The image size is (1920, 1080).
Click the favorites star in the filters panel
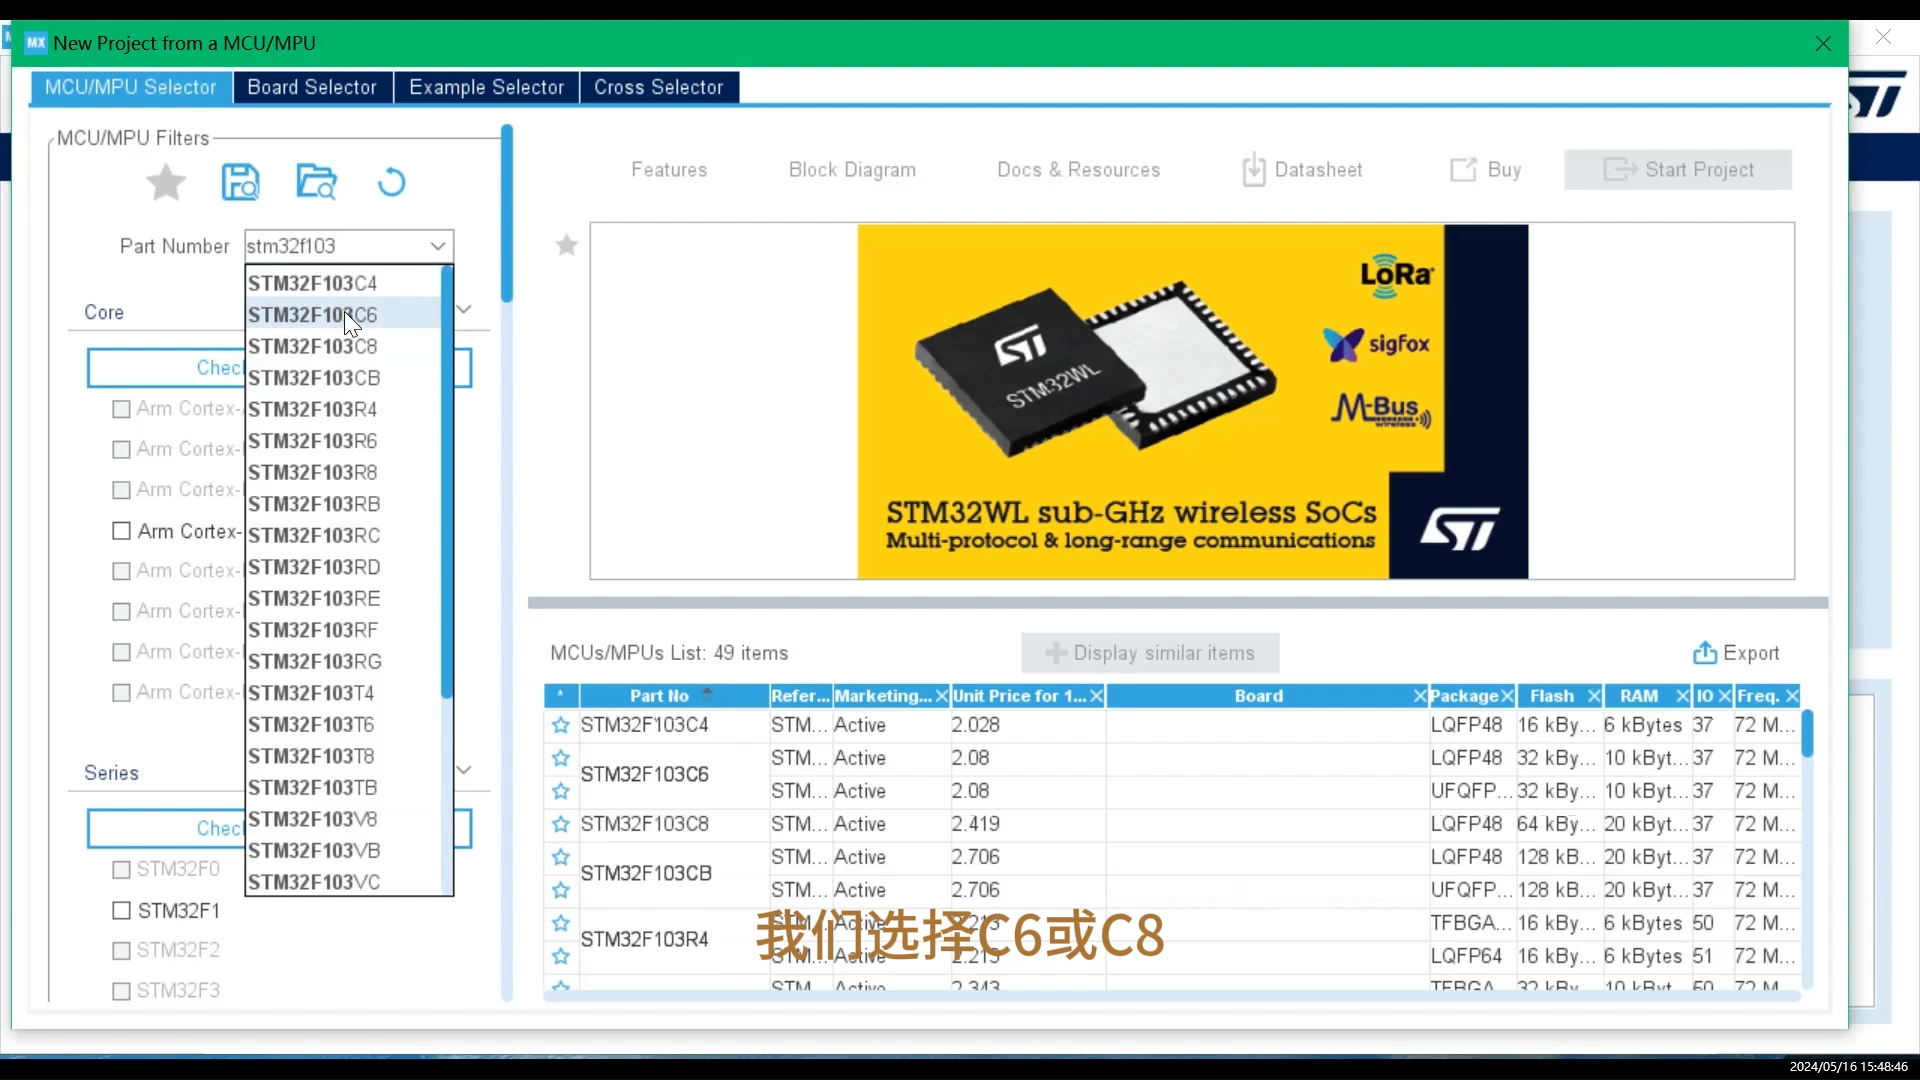pos(166,182)
